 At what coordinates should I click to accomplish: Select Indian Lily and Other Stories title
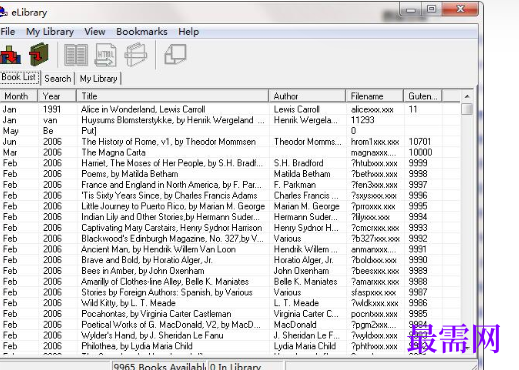click(x=170, y=217)
